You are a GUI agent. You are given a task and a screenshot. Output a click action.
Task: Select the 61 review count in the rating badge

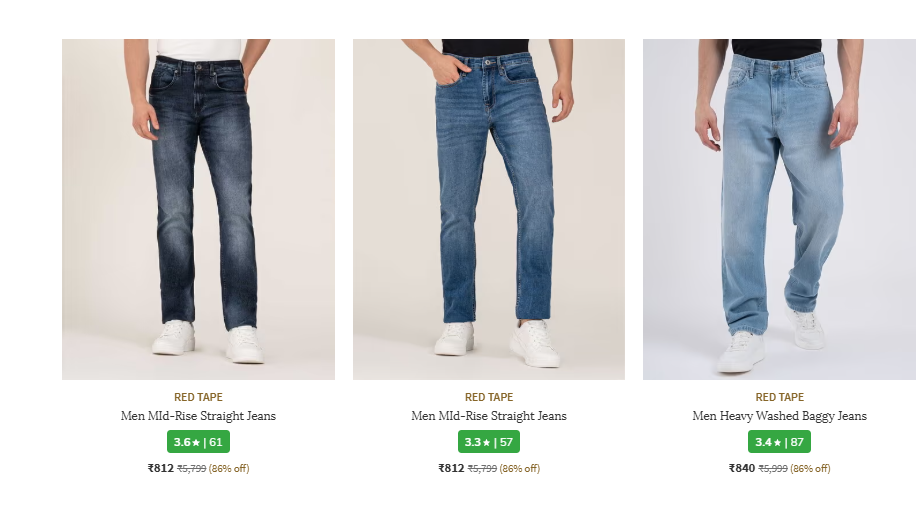(216, 442)
